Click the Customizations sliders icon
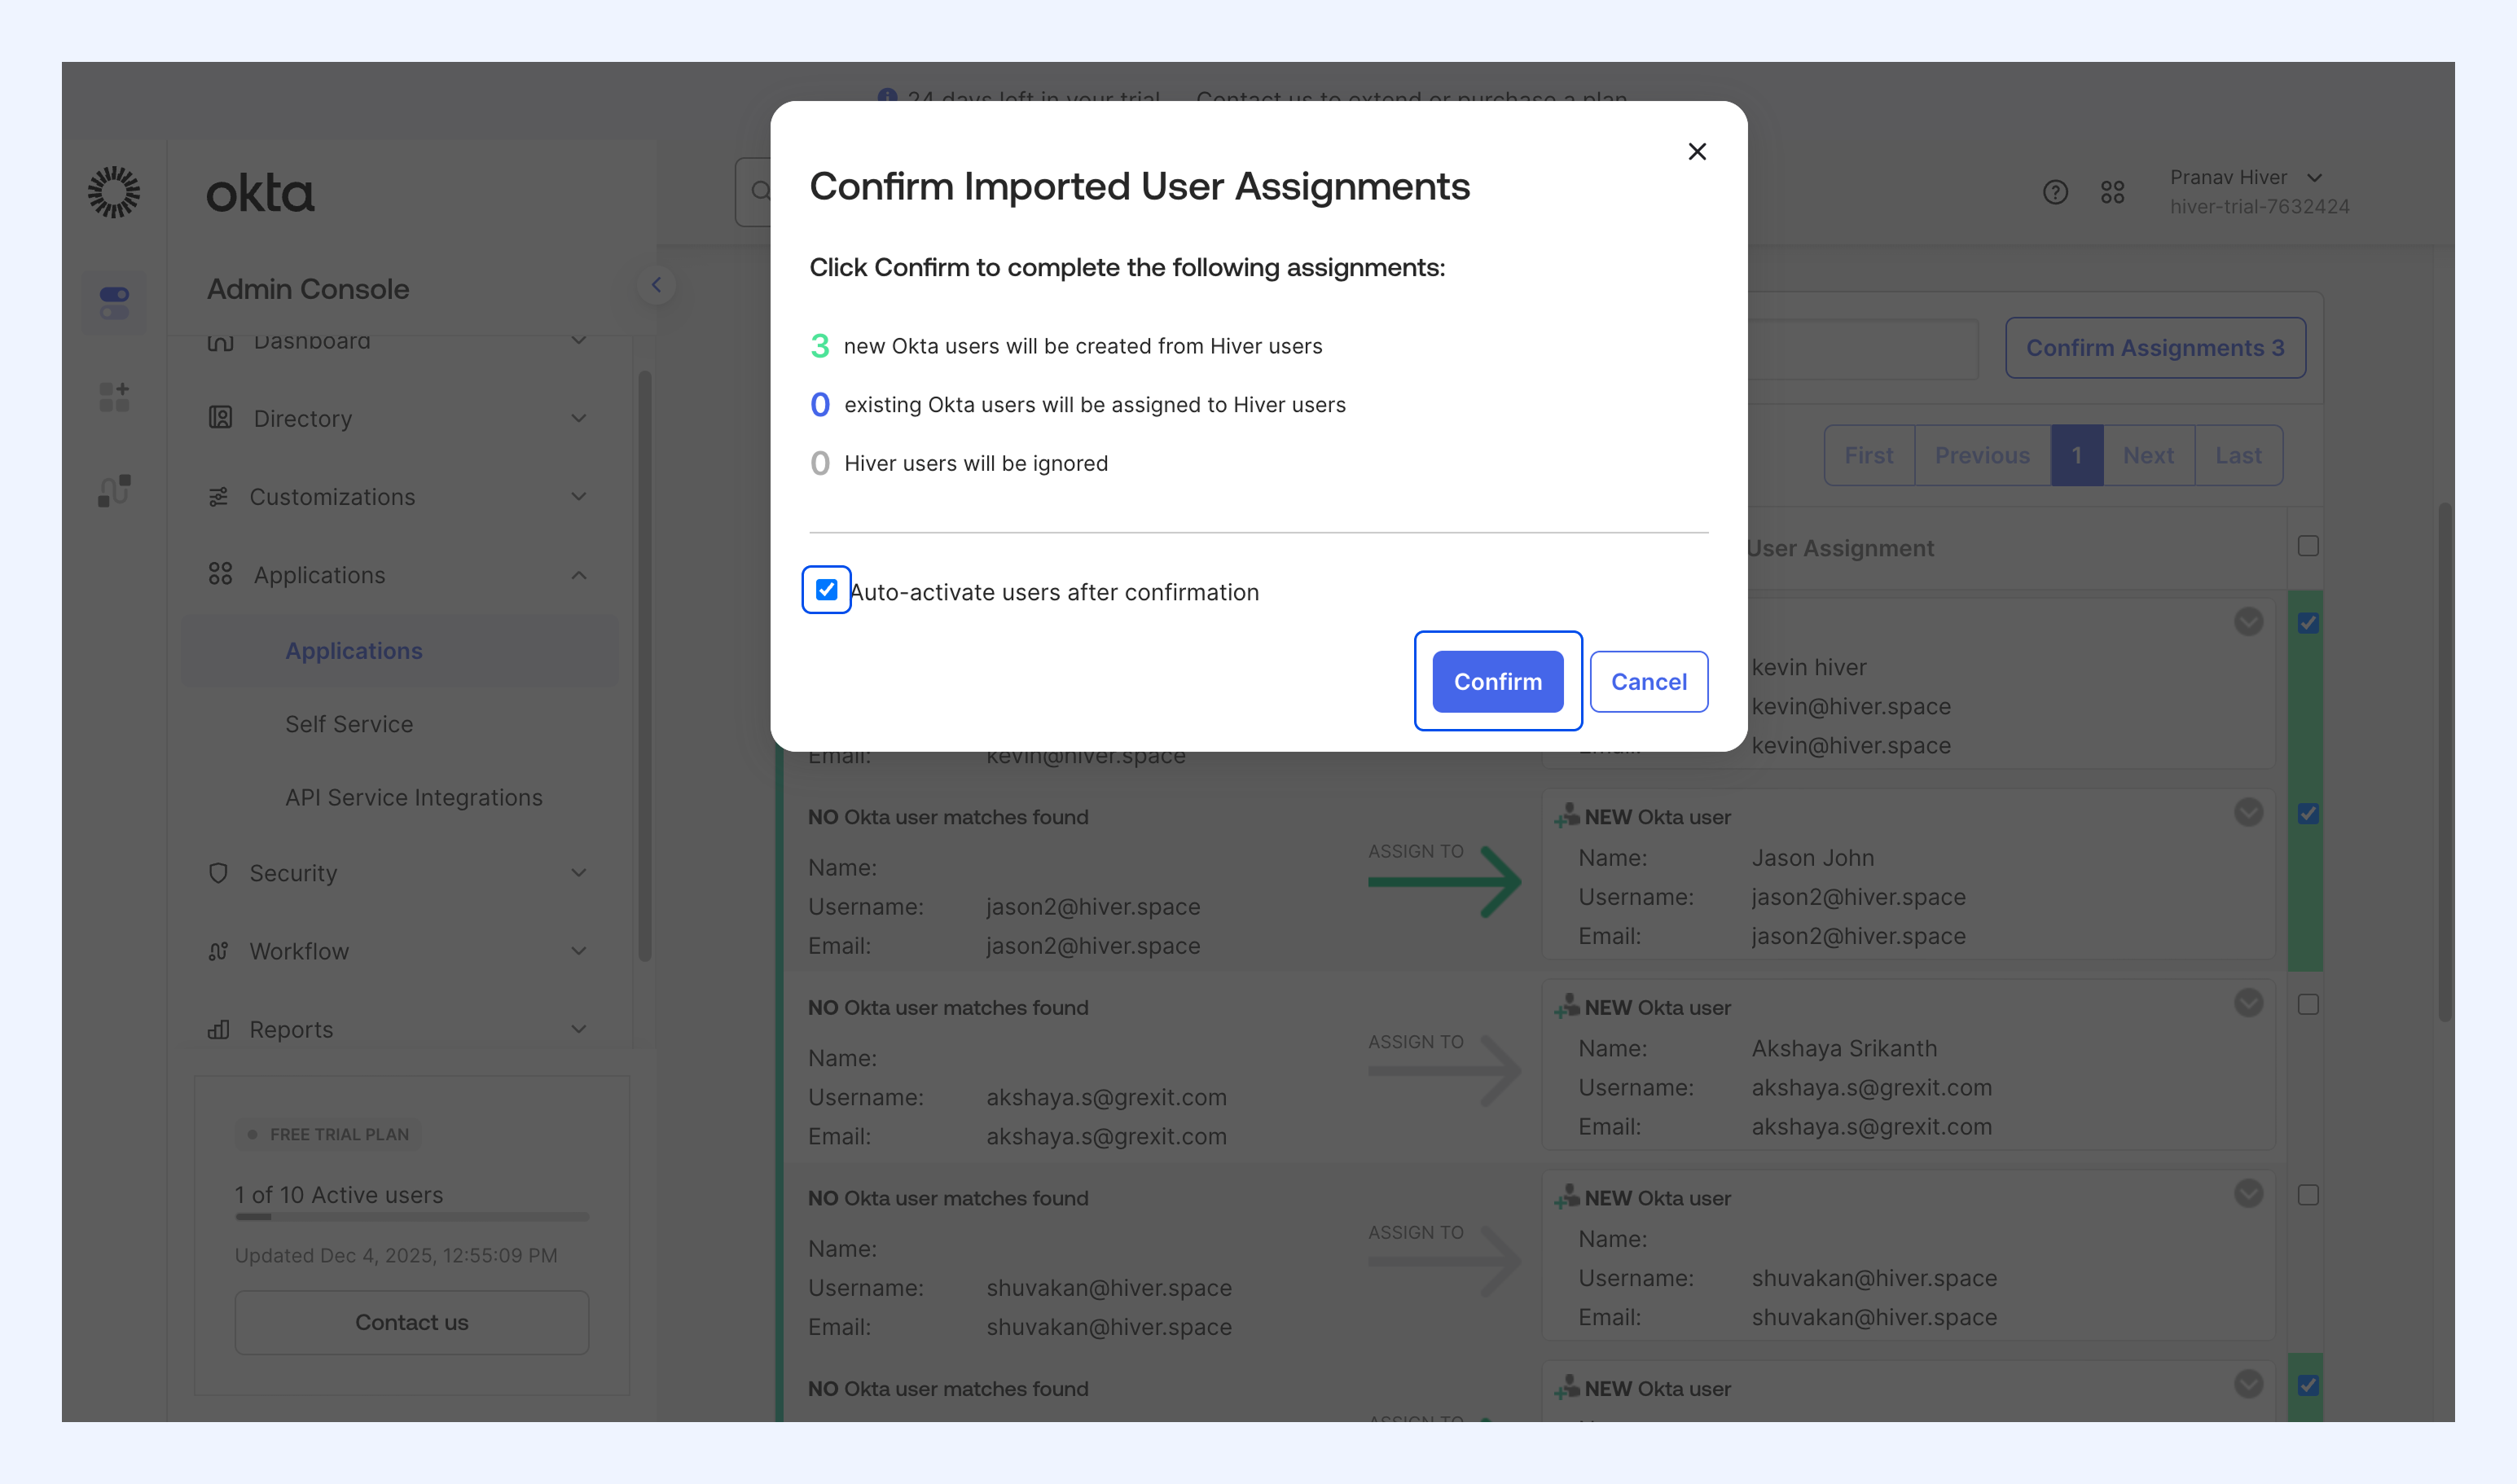The width and height of the screenshot is (2517, 1484). 218,497
